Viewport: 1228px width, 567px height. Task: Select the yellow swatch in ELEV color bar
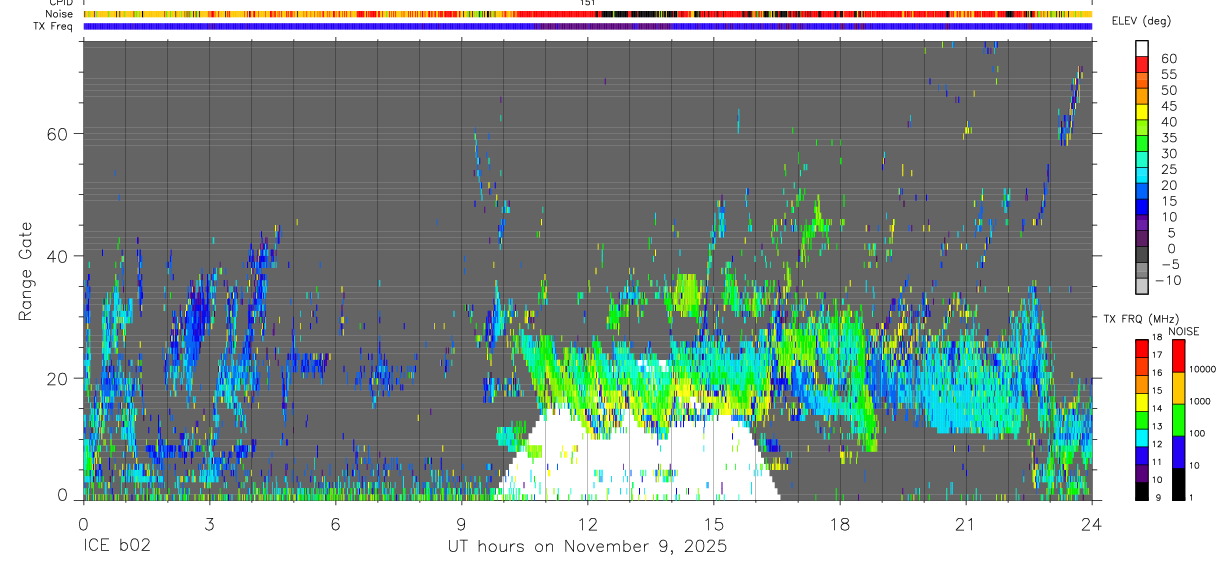pos(1142,112)
